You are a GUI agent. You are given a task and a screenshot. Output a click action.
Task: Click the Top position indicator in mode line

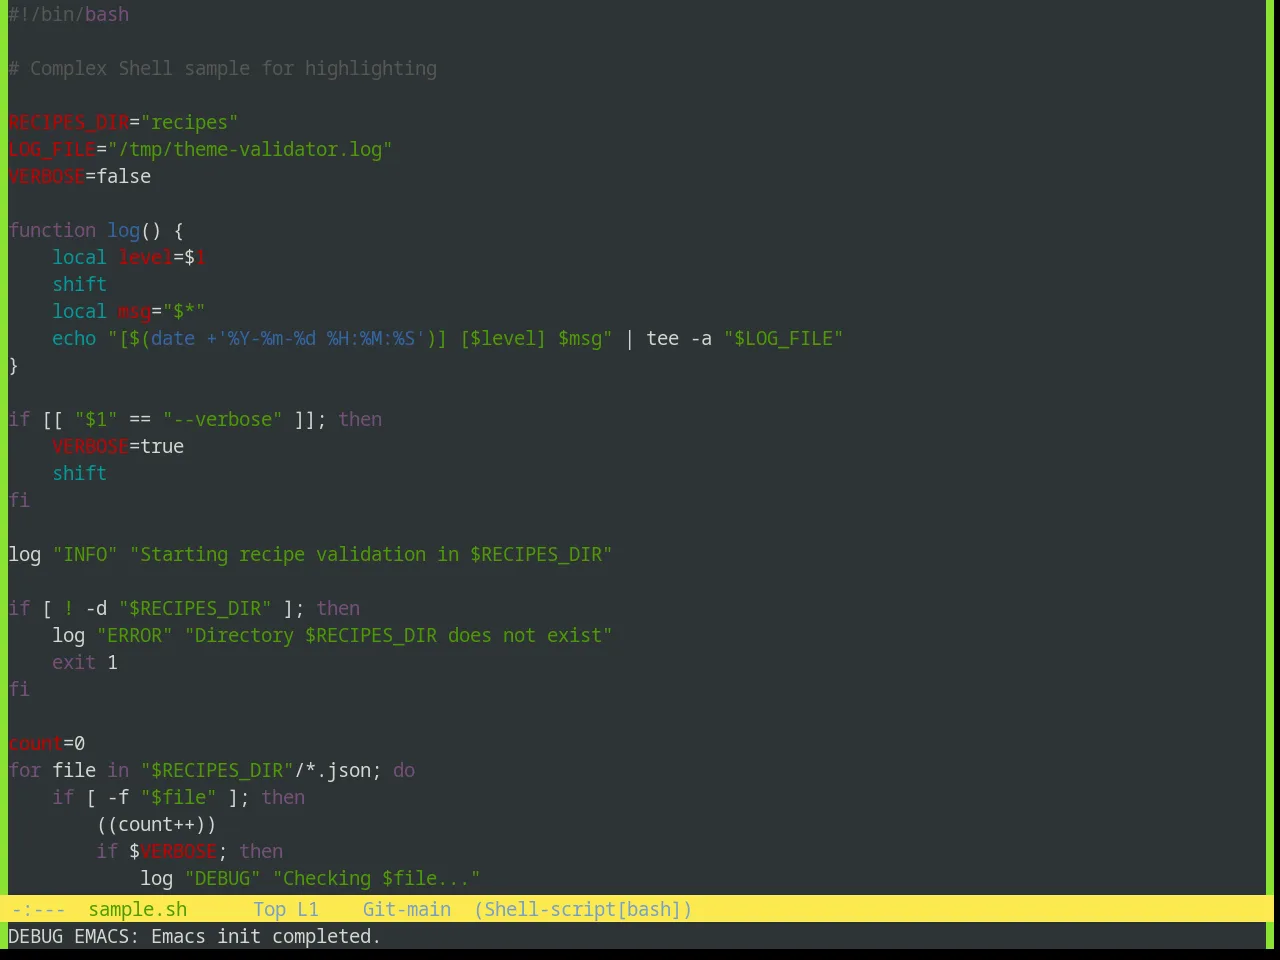(x=269, y=909)
